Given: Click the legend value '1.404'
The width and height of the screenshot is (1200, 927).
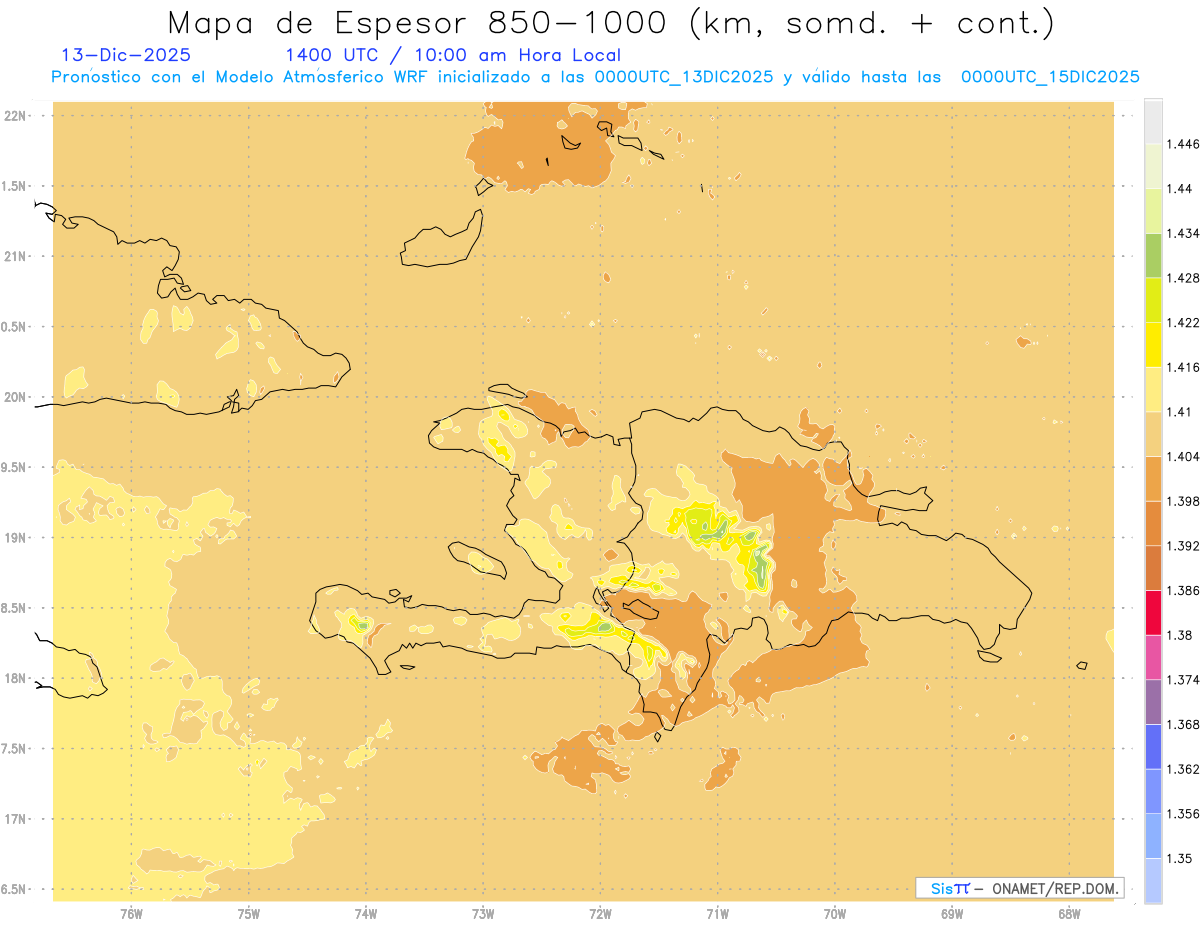Looking at the screenshot, I should pos(1183,456).
